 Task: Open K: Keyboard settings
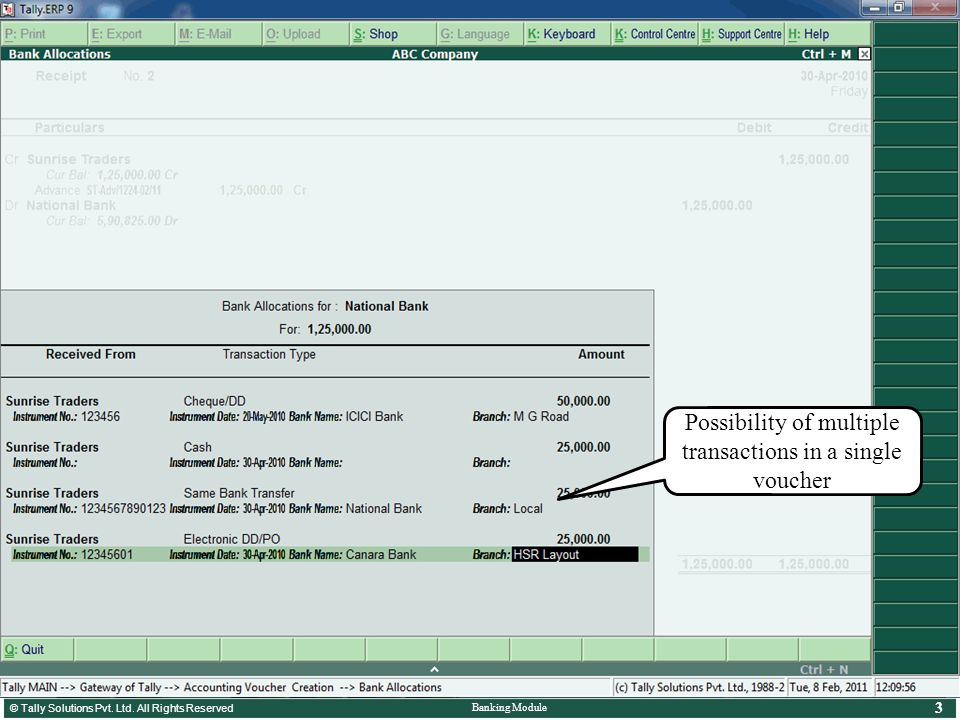[568, 34]
